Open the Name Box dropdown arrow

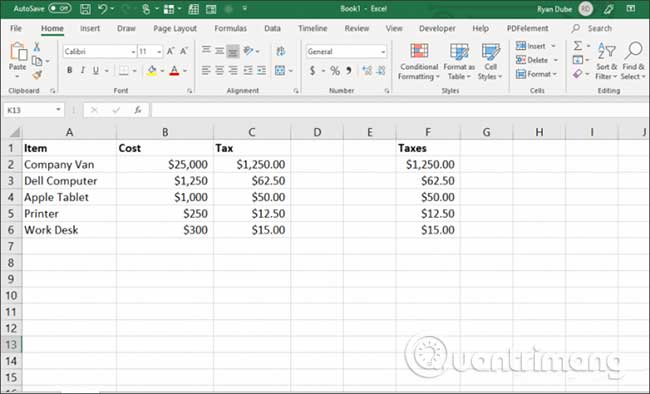point(58,109)
